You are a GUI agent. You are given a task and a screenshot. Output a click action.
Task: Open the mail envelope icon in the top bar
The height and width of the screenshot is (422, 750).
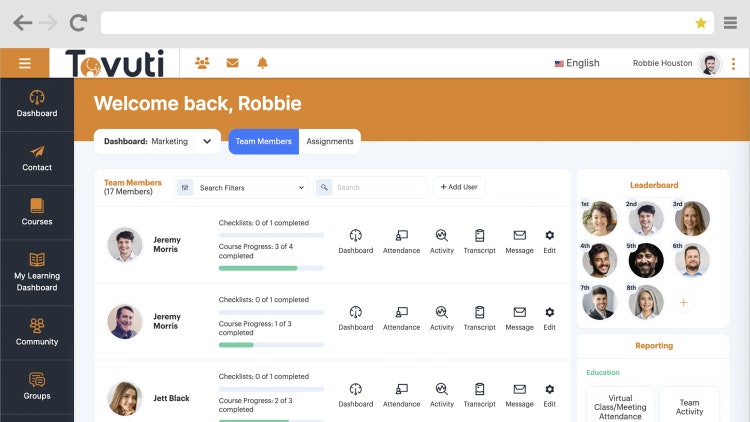click(232, 63)
